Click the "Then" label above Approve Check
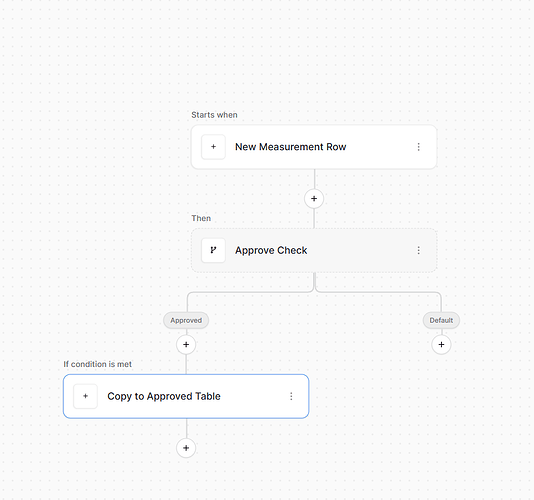The height and width of the screenshot is (500, 534). [x=201, y=218]
